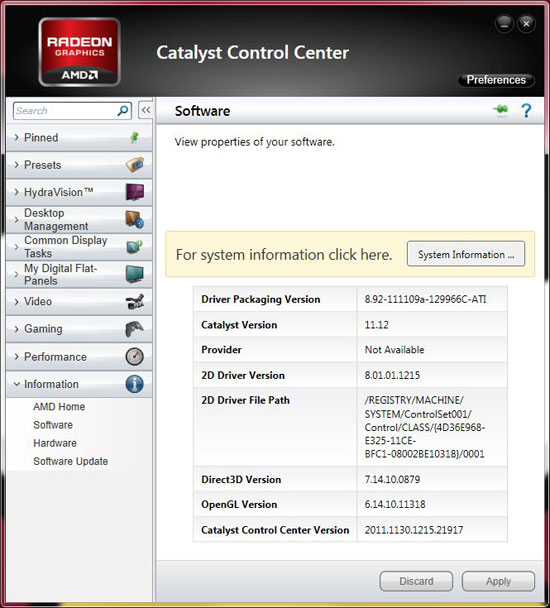The image size is (550, 608).
Task: Open the Hardware information page
Action: coord(55,443)
